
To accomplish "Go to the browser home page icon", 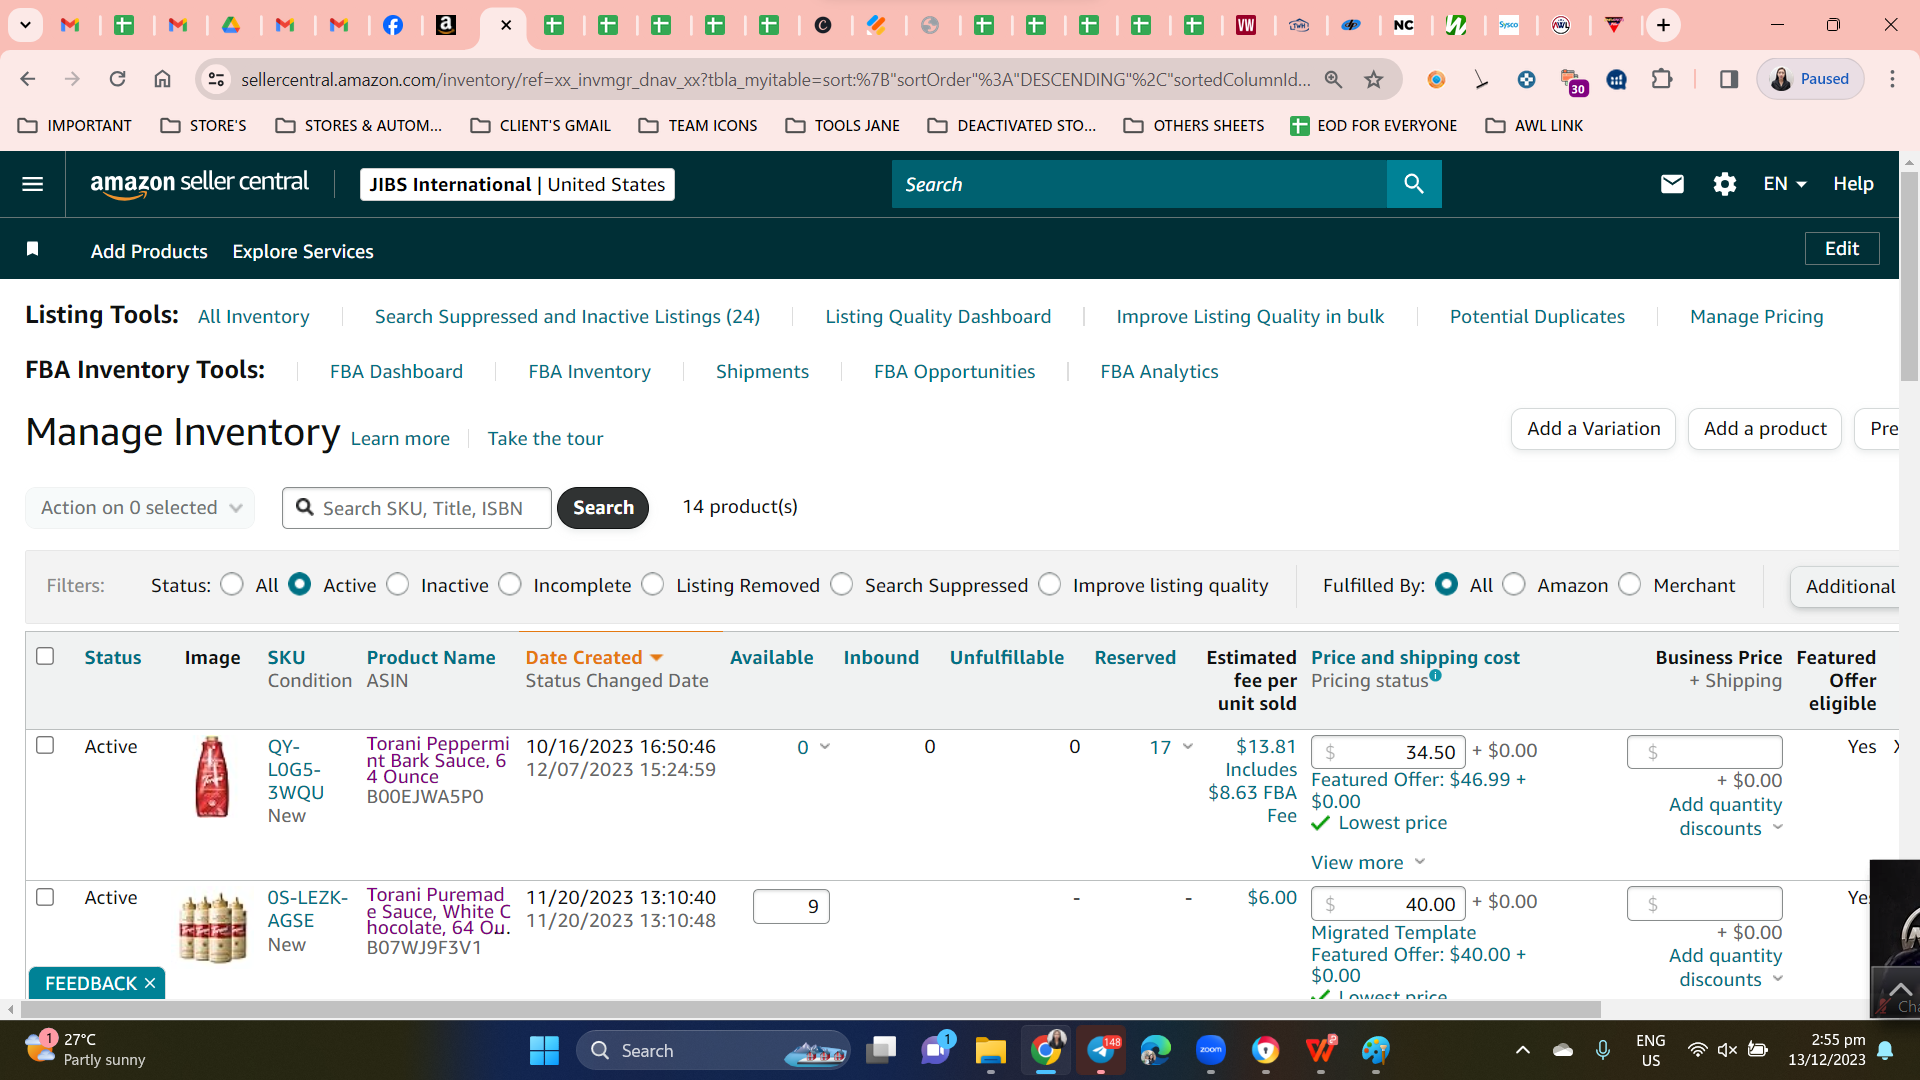I will (x=162, y=79).
